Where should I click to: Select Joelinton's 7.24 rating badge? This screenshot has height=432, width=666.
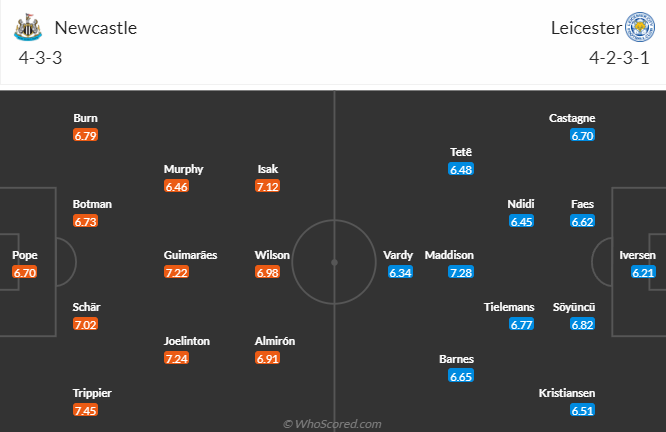[176, 359]
